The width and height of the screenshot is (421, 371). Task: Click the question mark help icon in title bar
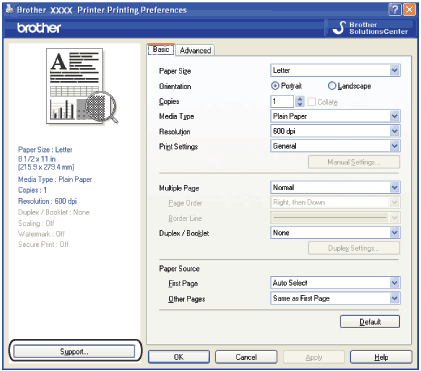395,9
